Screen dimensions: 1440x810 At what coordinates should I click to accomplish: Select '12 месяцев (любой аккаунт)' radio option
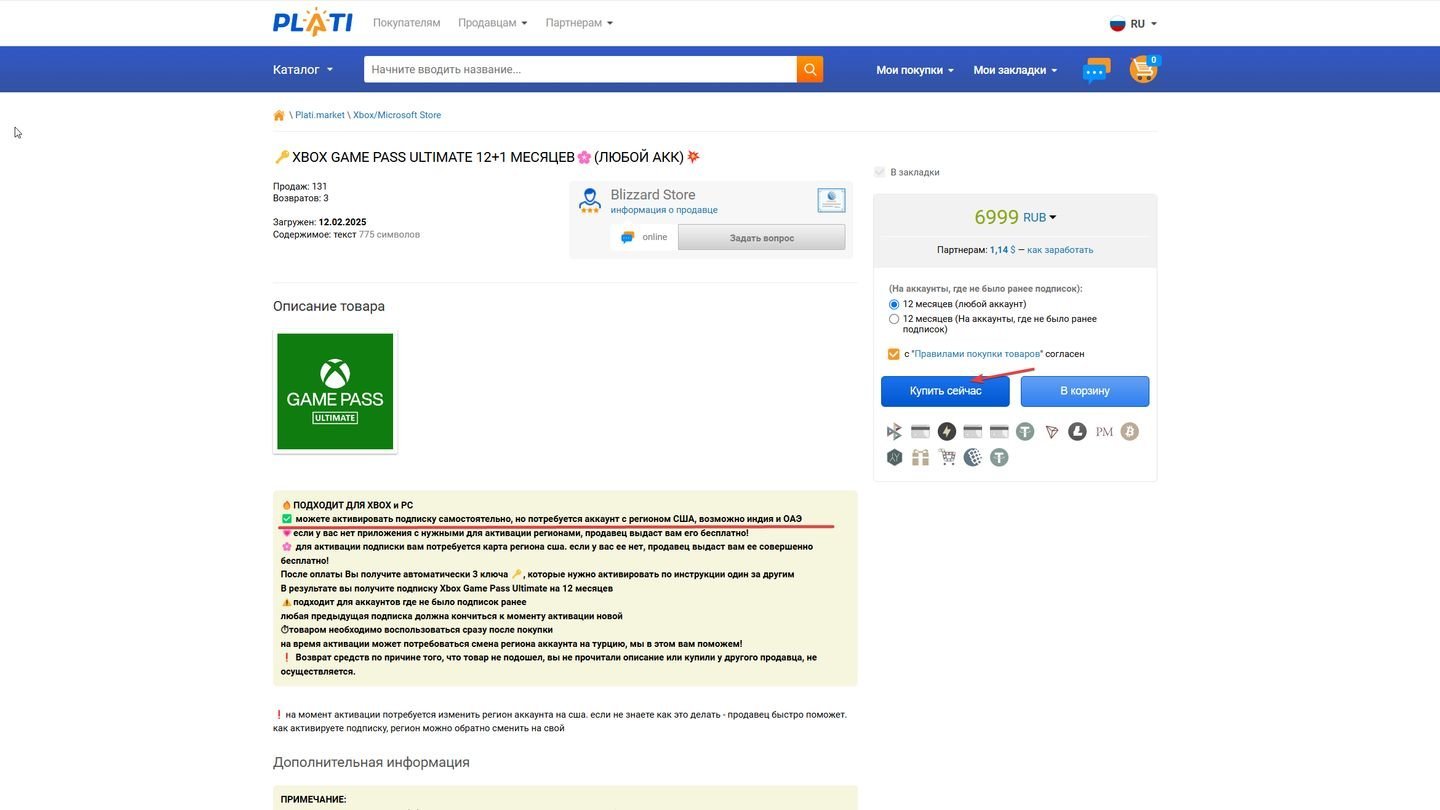point(894,304)
